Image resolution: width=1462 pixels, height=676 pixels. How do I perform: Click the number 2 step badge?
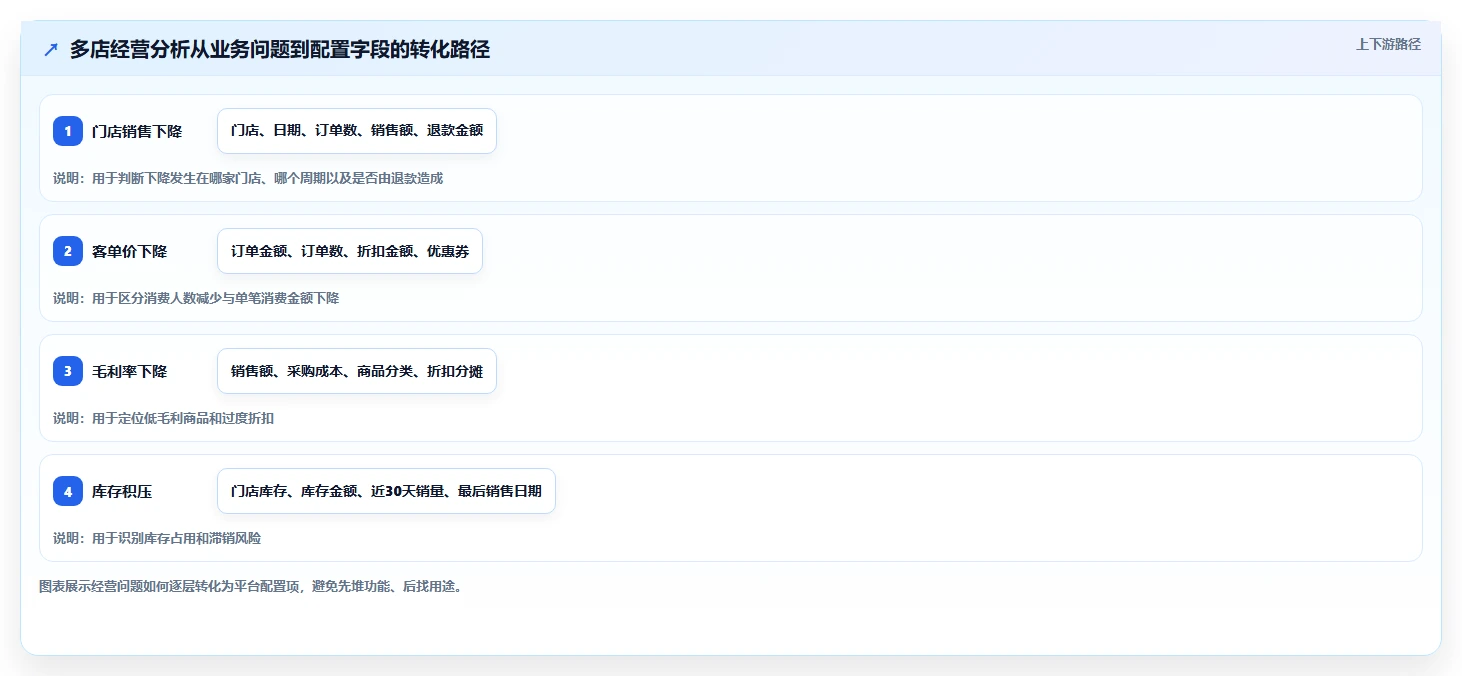coord(68,251)
